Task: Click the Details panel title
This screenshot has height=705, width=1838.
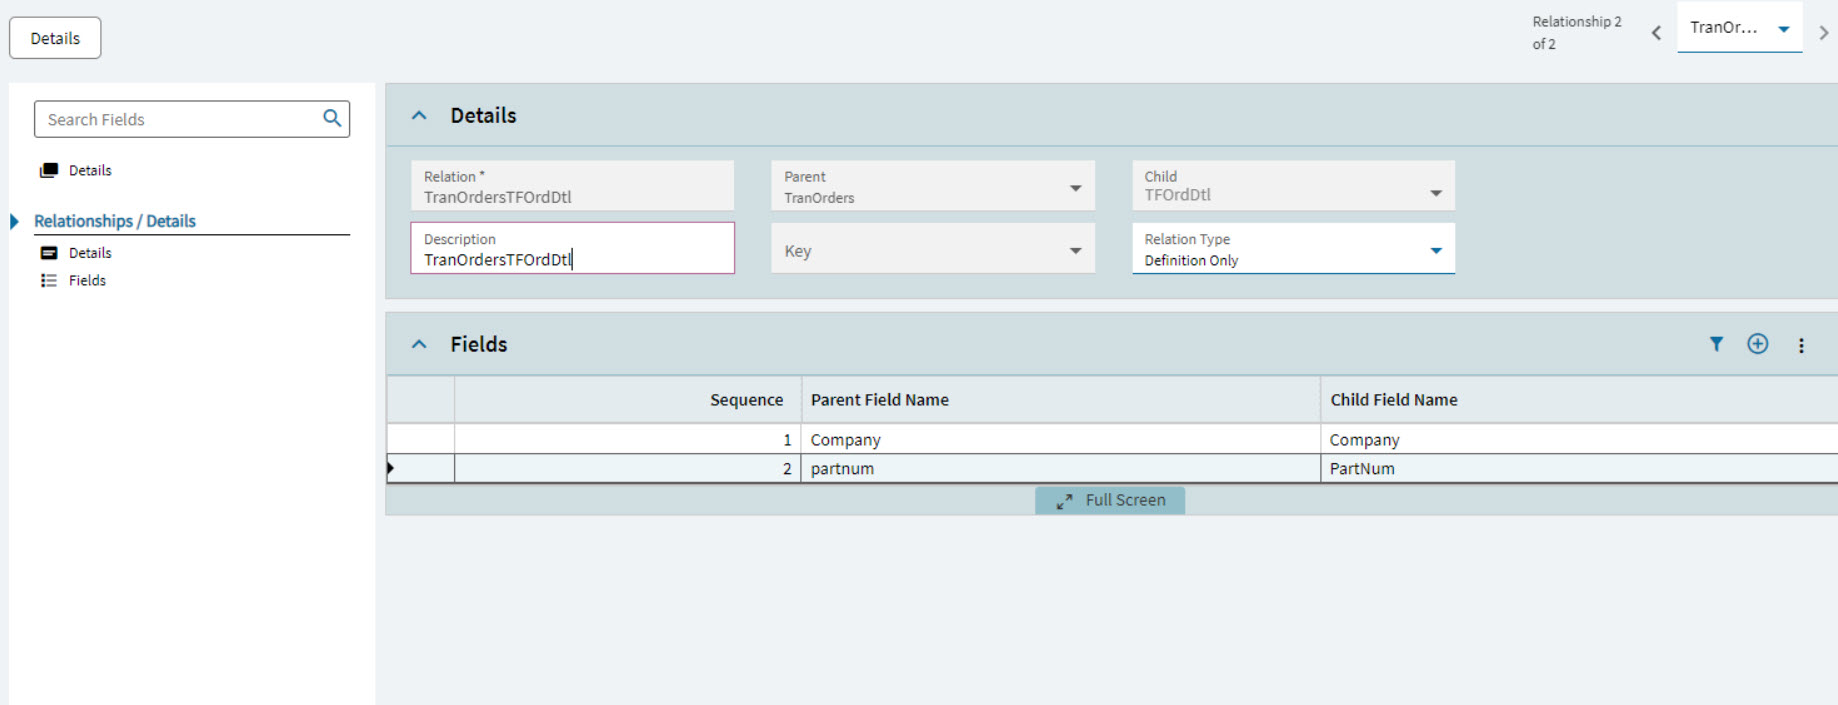Action: [483, 115]
